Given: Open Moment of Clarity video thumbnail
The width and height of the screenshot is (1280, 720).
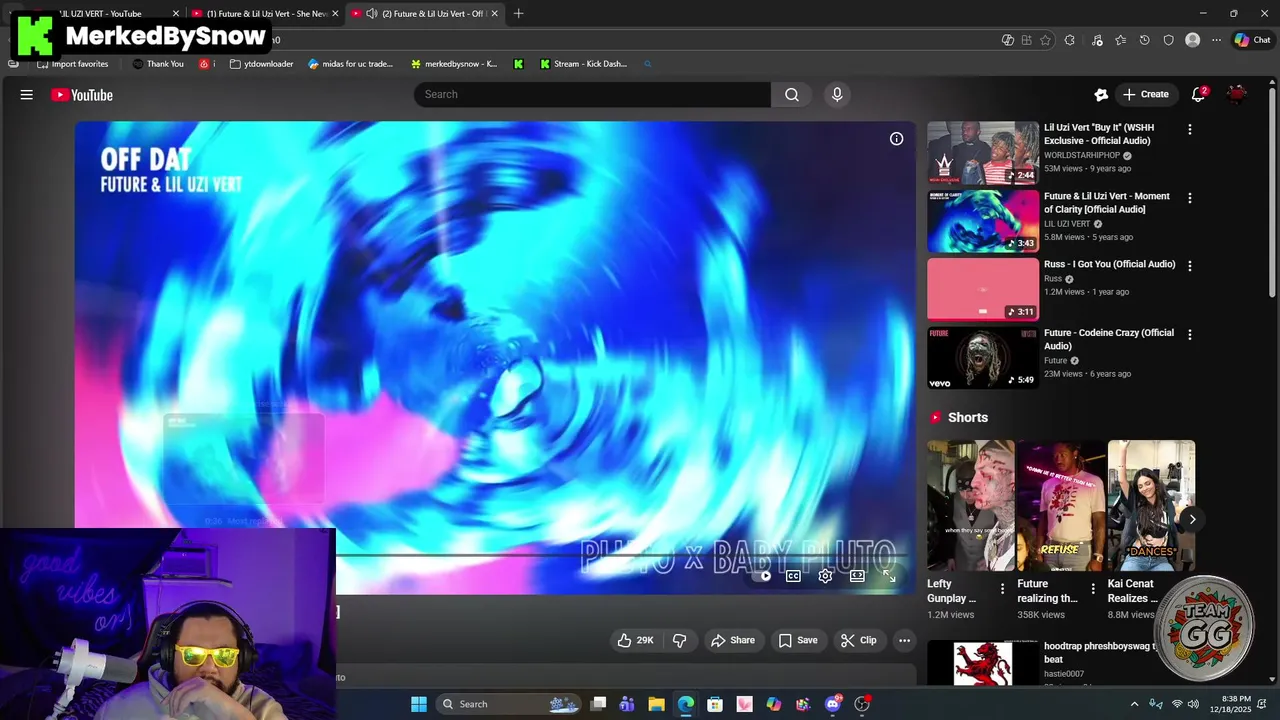Looking at the screenshot, I should point(983,222).
